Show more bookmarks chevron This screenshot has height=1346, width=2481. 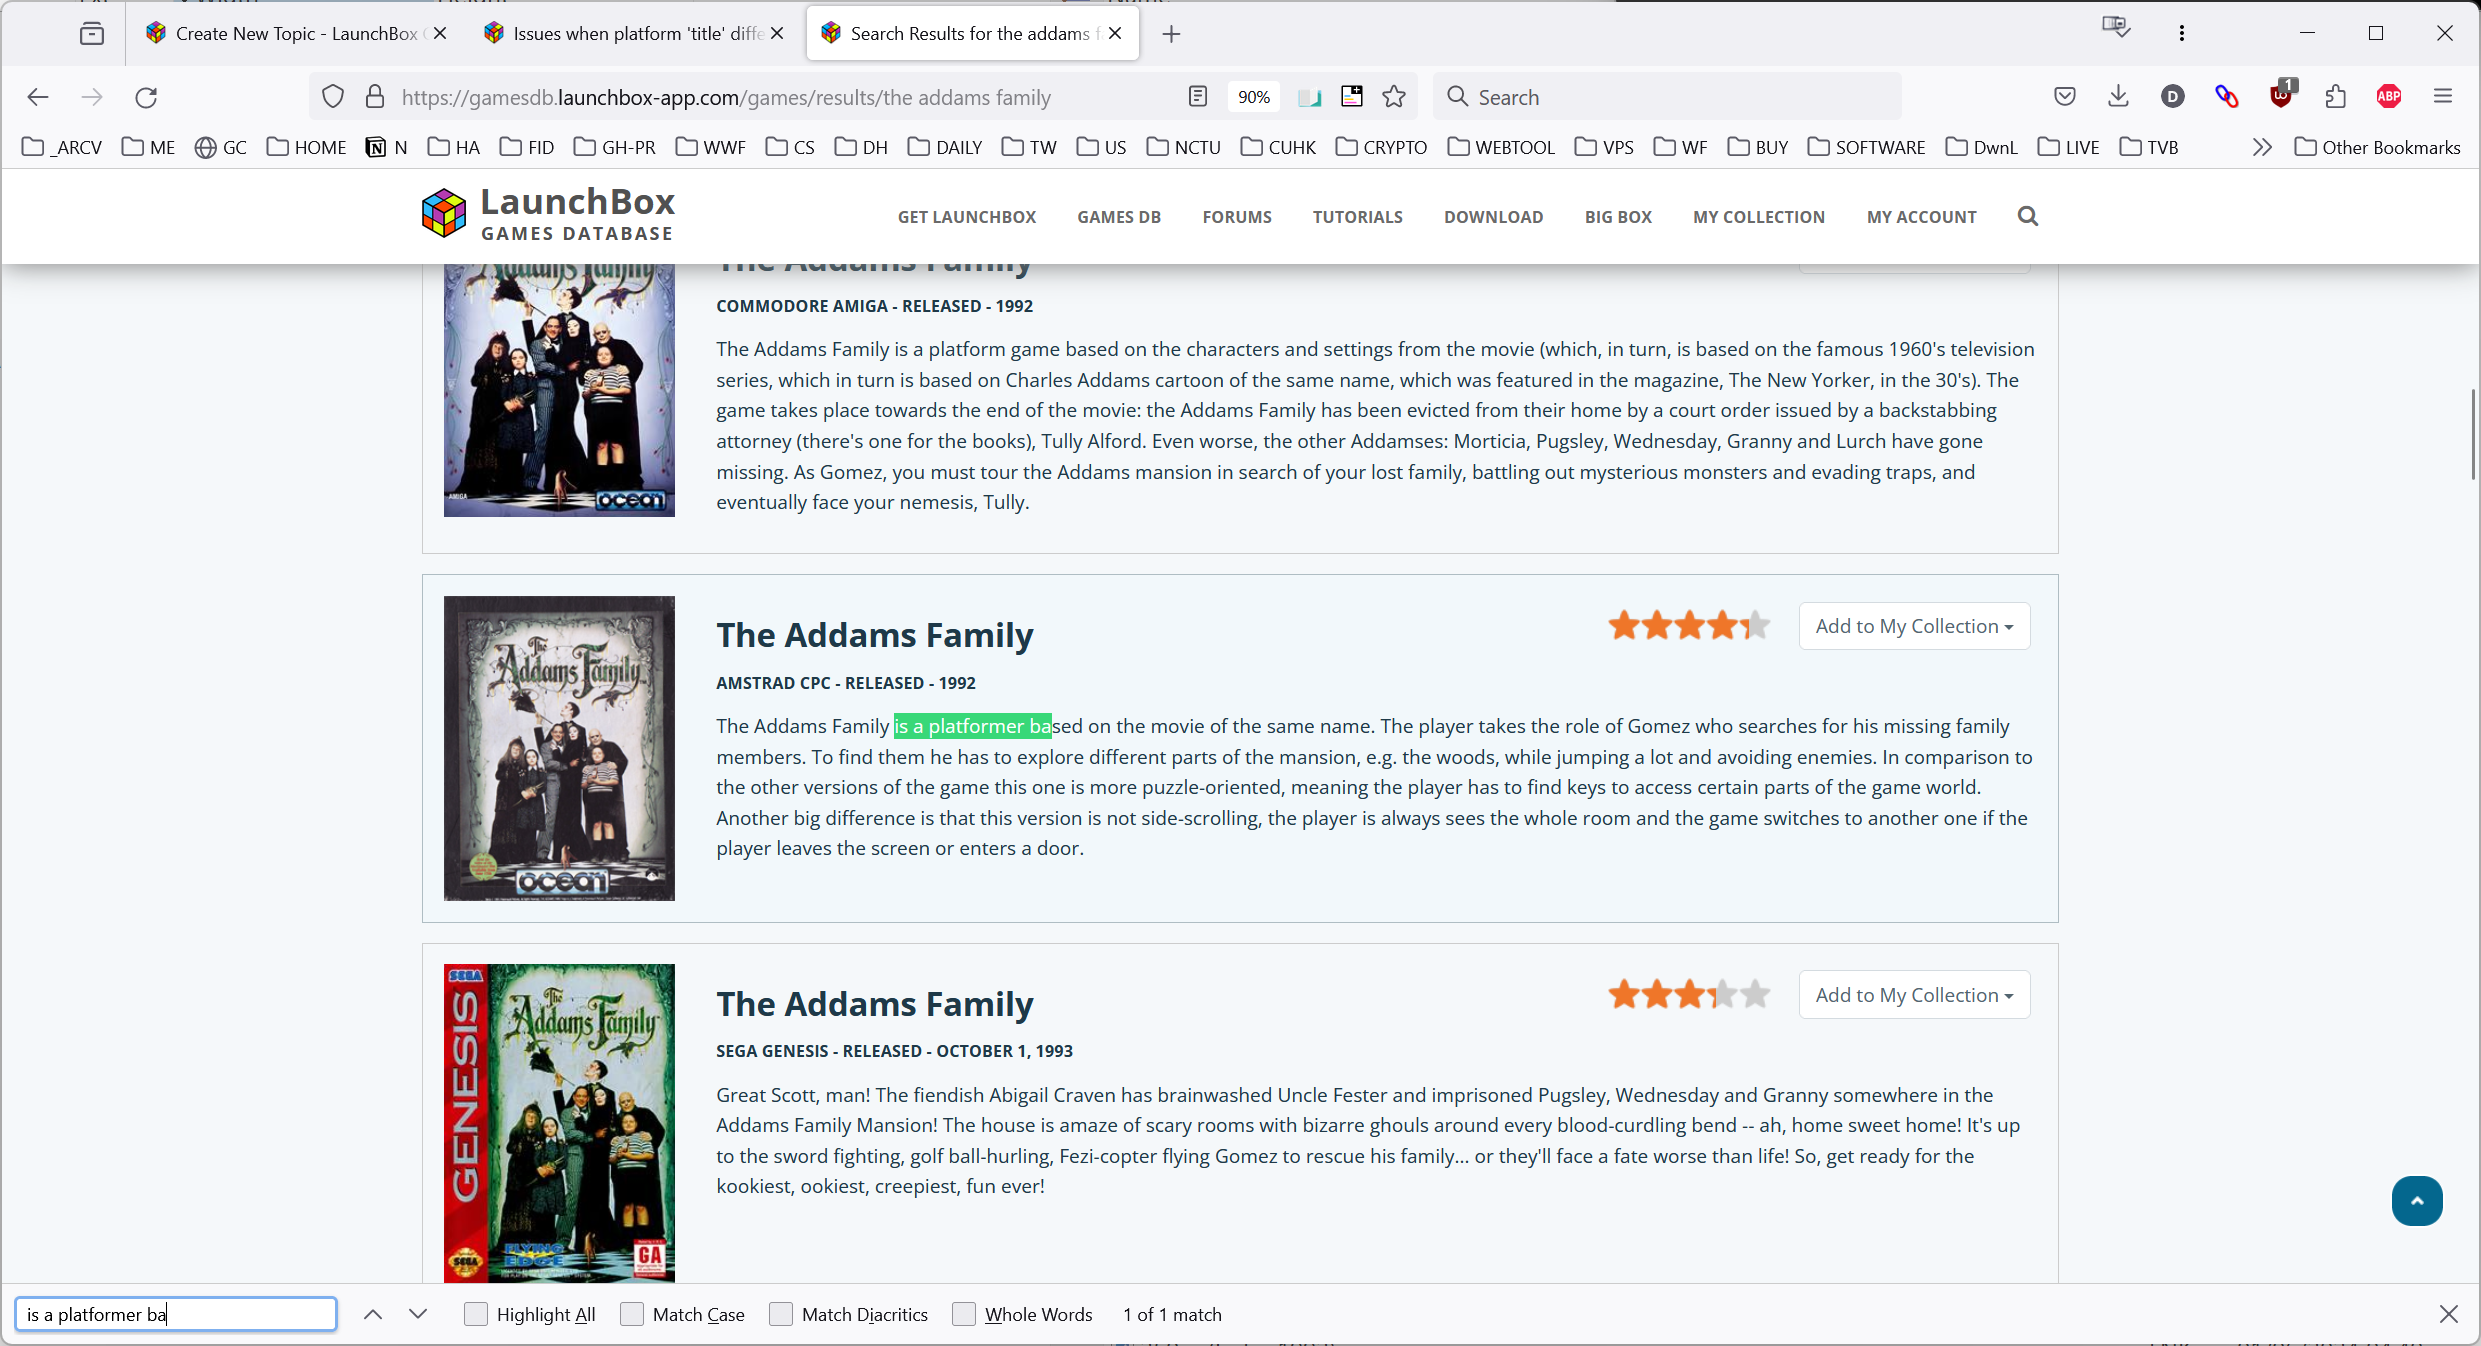pyautogui.click(x=2262, y=147)
